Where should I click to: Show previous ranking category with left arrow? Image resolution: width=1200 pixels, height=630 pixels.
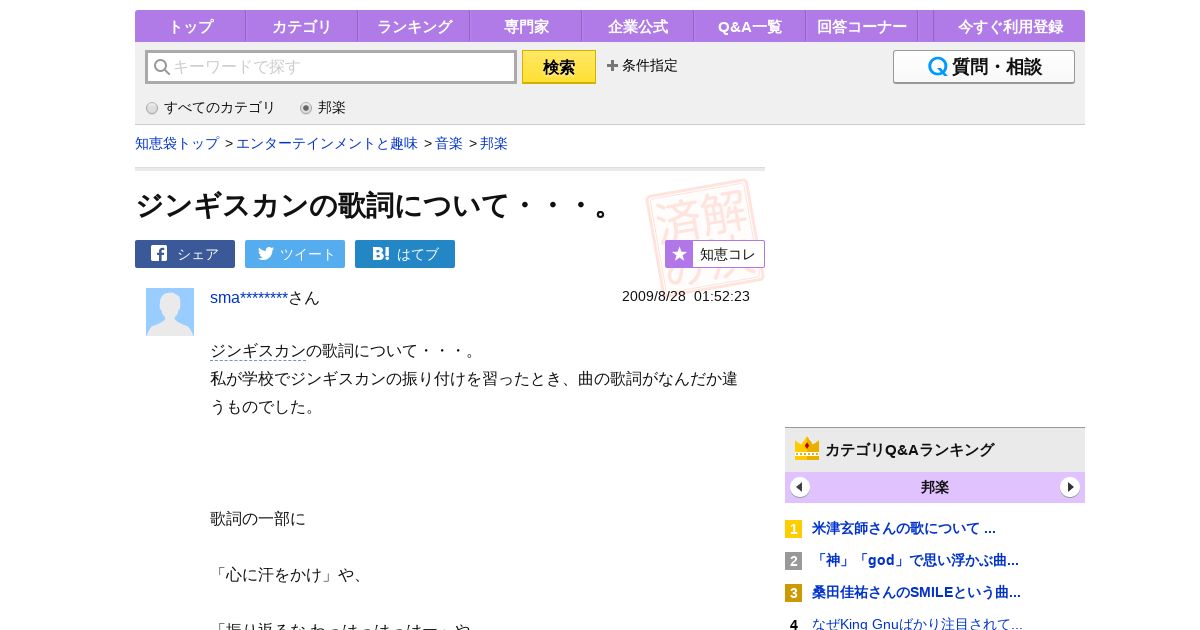[800, 487]
